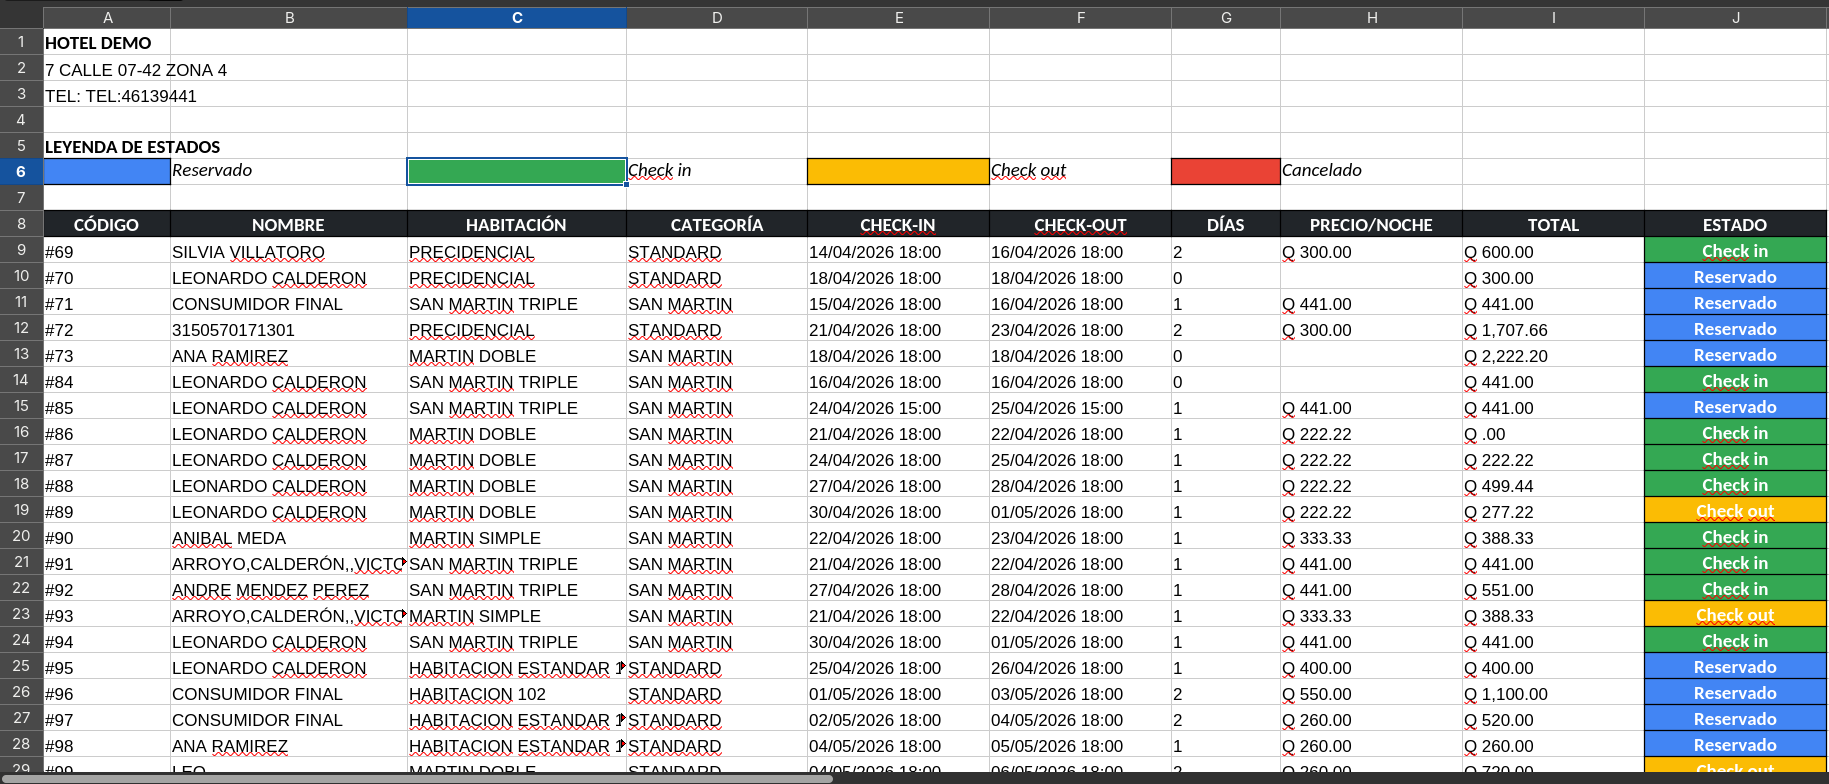Select row 6 header
Image resolution: width=1829 pixels, height=784 pixels.
point(21,171)
